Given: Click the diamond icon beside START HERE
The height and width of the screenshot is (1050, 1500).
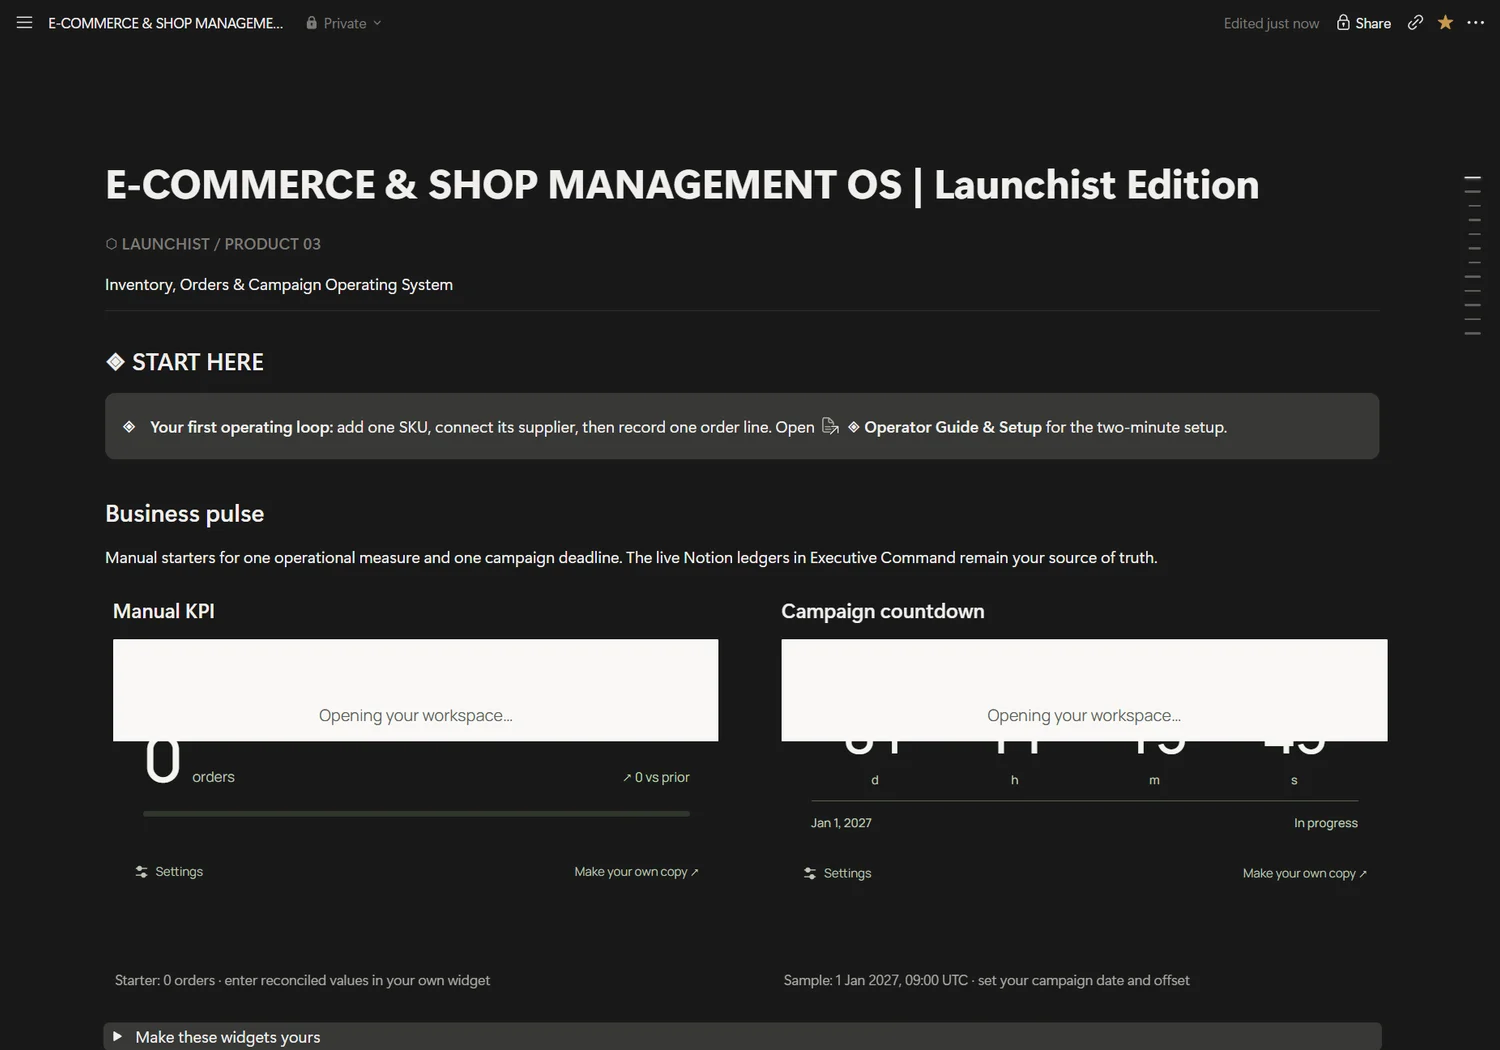Looking at the screenshot, I should click(x=115, y=362).
